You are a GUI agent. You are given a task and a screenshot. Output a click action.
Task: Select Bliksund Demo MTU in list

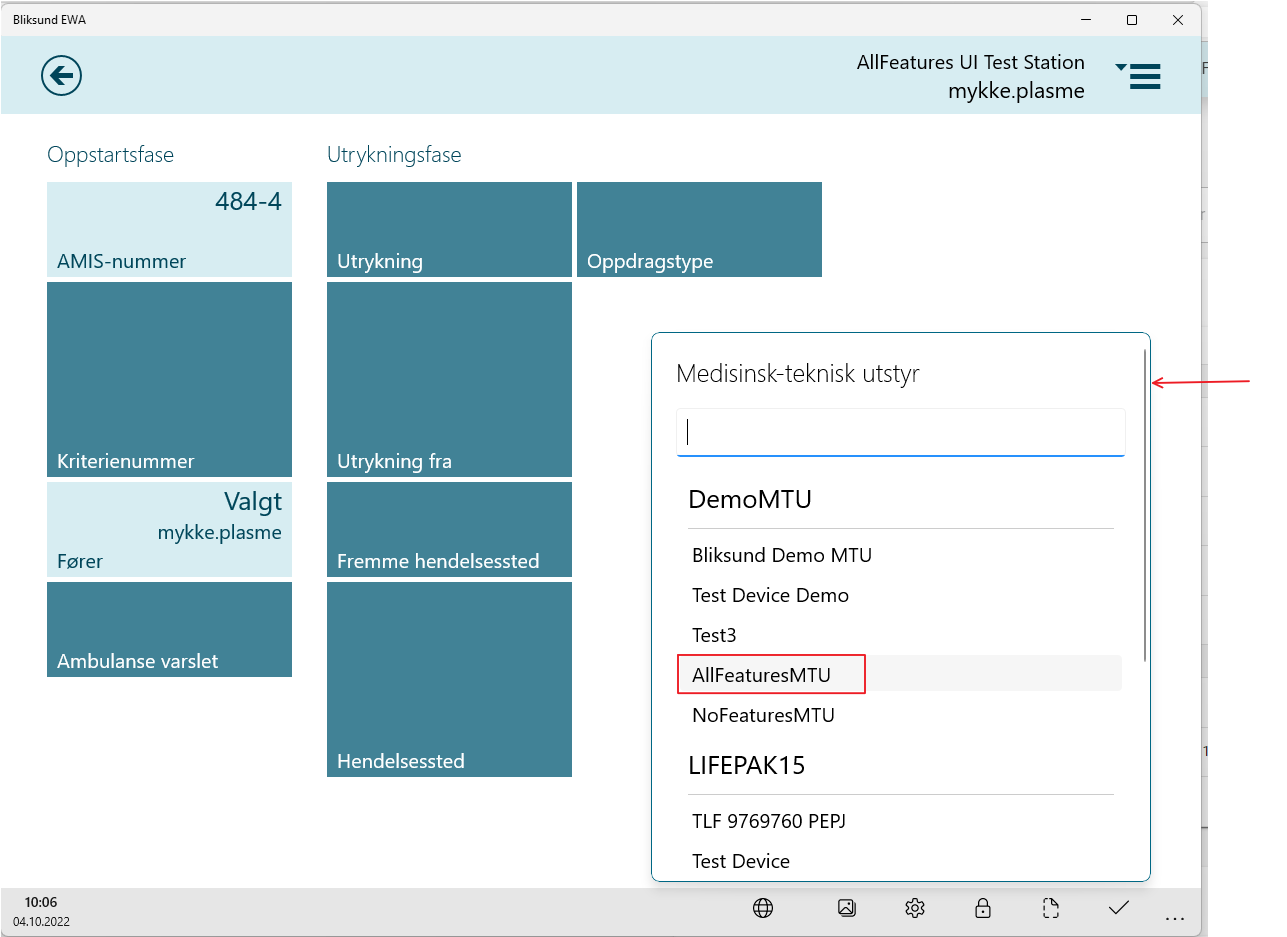pos(899,555)
